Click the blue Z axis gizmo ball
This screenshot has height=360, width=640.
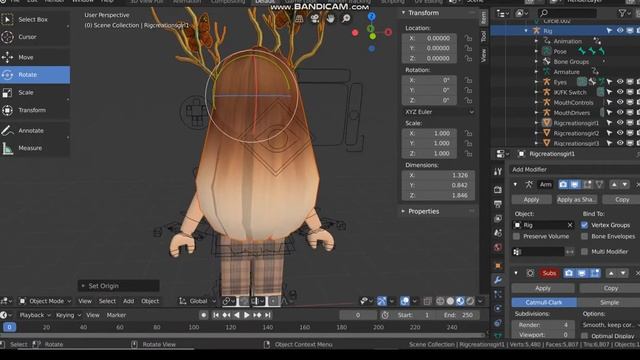371,17
